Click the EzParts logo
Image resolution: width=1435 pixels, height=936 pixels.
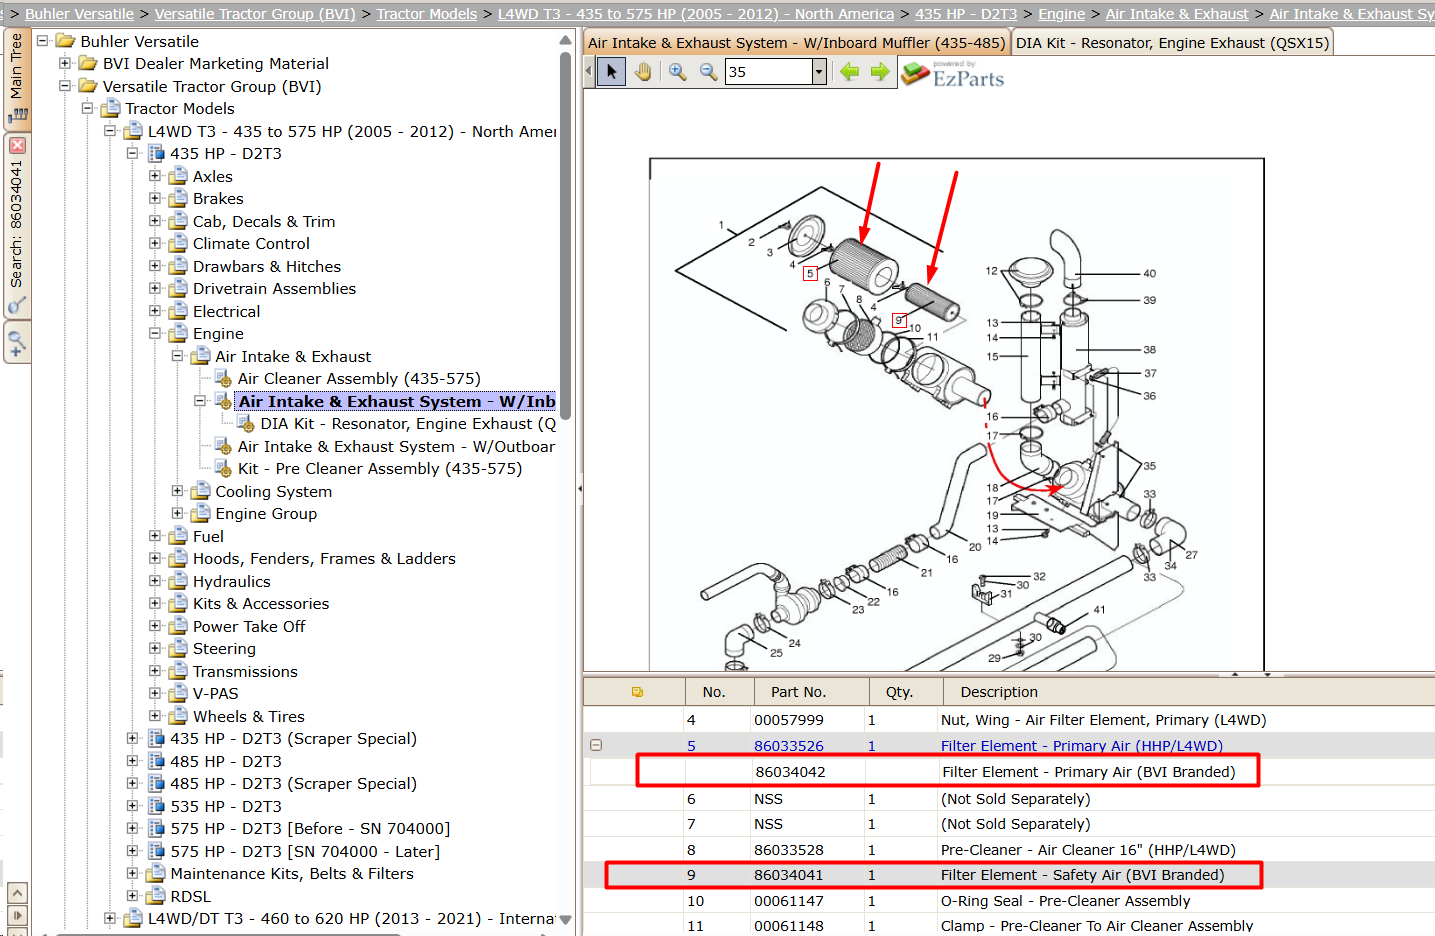click(x=953, y=74)
